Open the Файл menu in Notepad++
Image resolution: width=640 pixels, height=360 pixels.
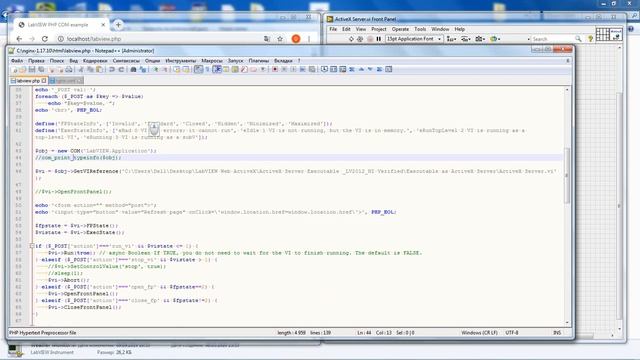17,60
